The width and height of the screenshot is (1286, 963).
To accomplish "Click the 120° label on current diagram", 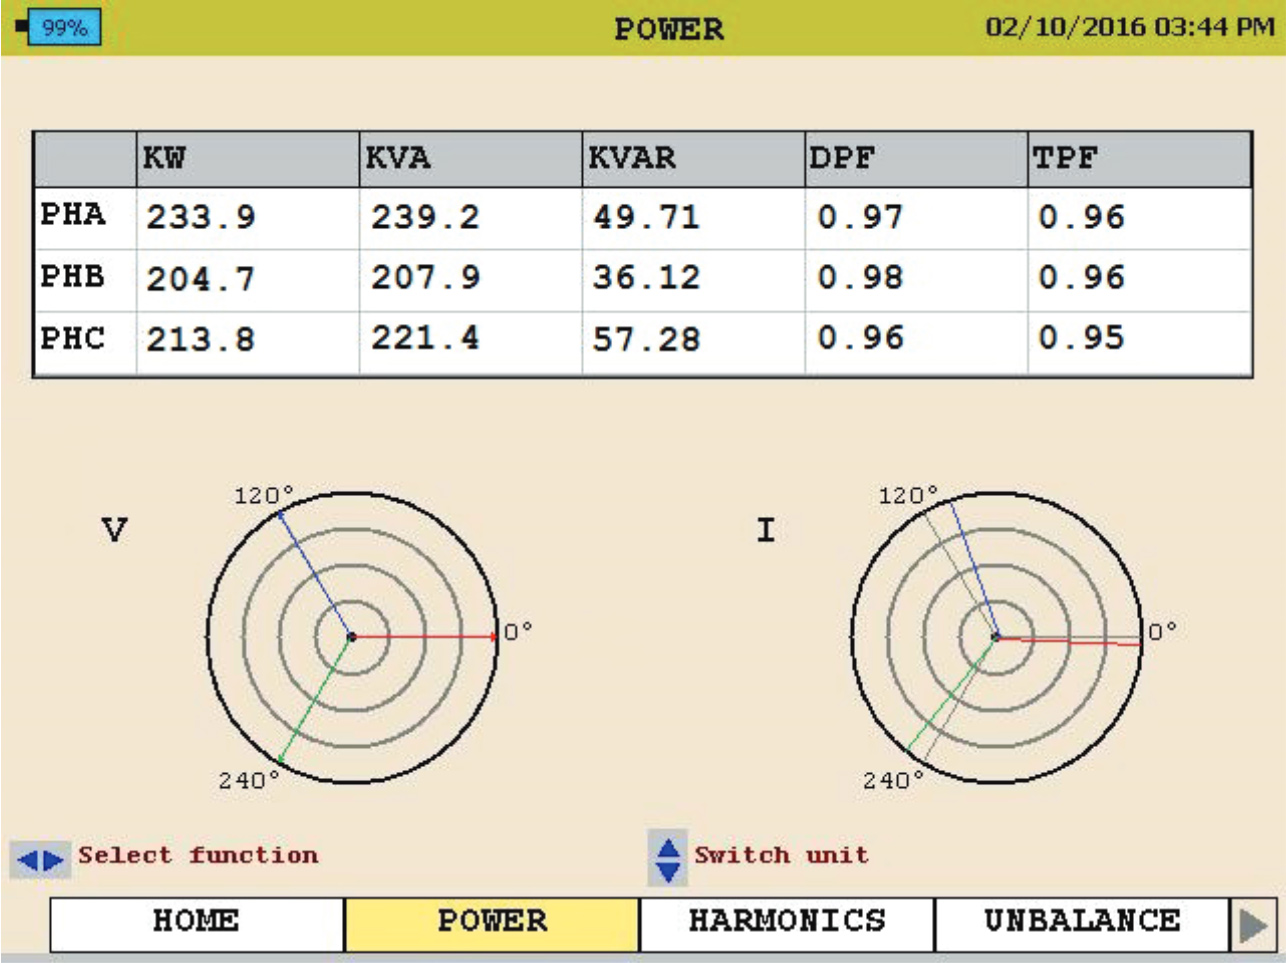I will point(908,495).
